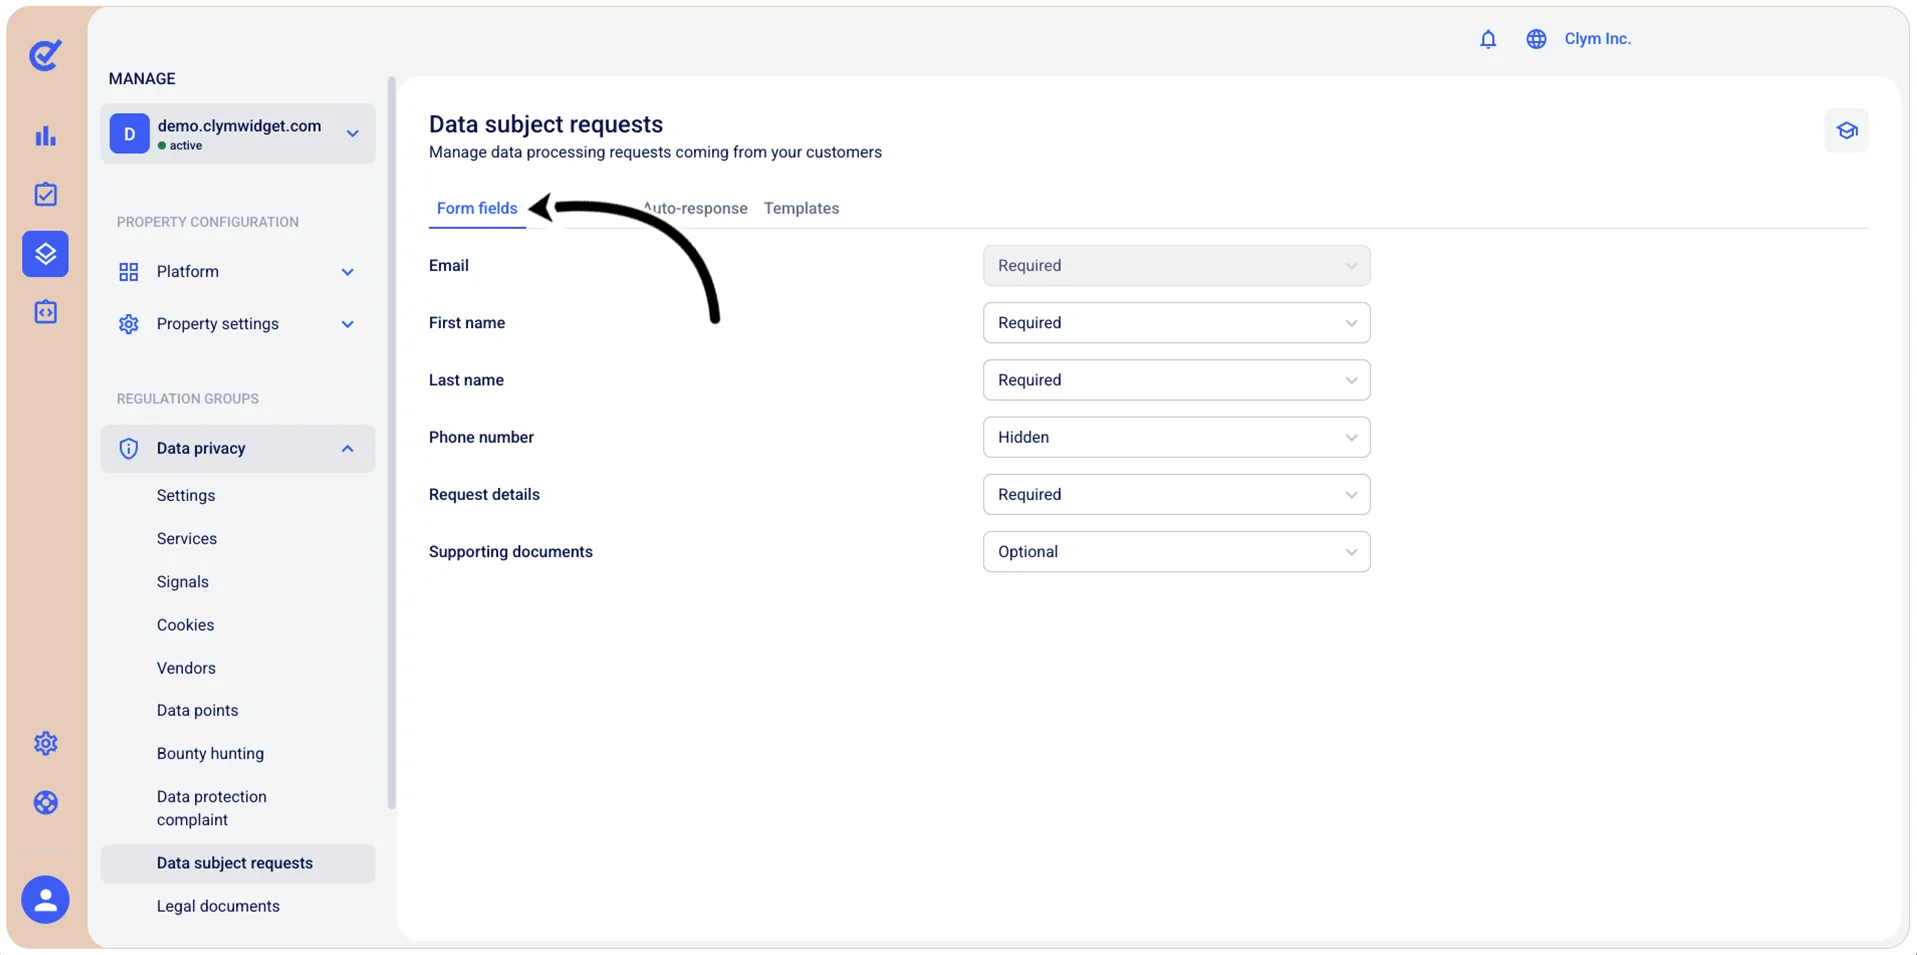
Task: Open the code embed sidebar icon
Action: pyautogui.click(x=45, y=312)
